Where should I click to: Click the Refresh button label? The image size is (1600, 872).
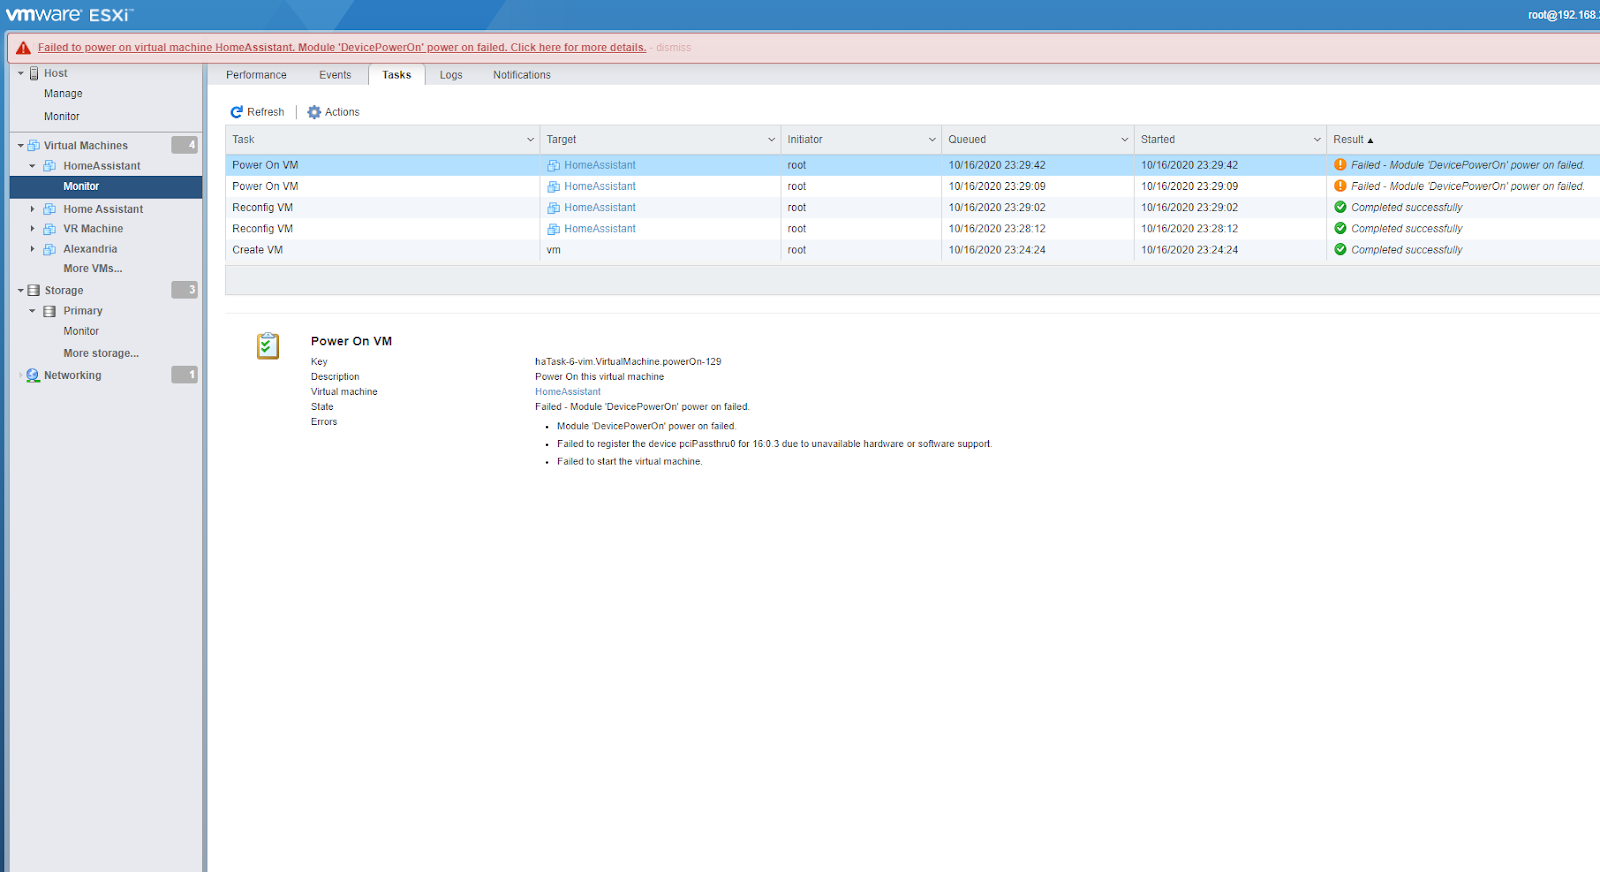[x=266, y=112]
